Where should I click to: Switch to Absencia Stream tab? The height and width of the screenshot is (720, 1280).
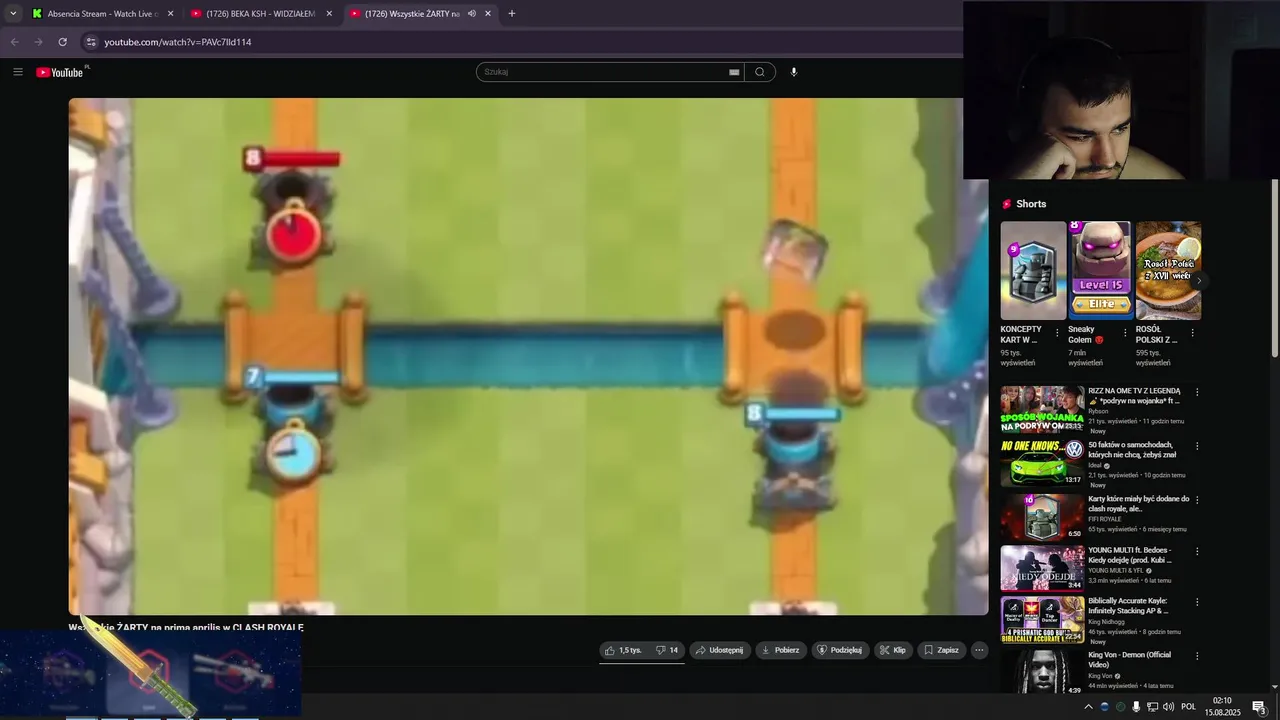pyautogui.click(x=103, y=14)
